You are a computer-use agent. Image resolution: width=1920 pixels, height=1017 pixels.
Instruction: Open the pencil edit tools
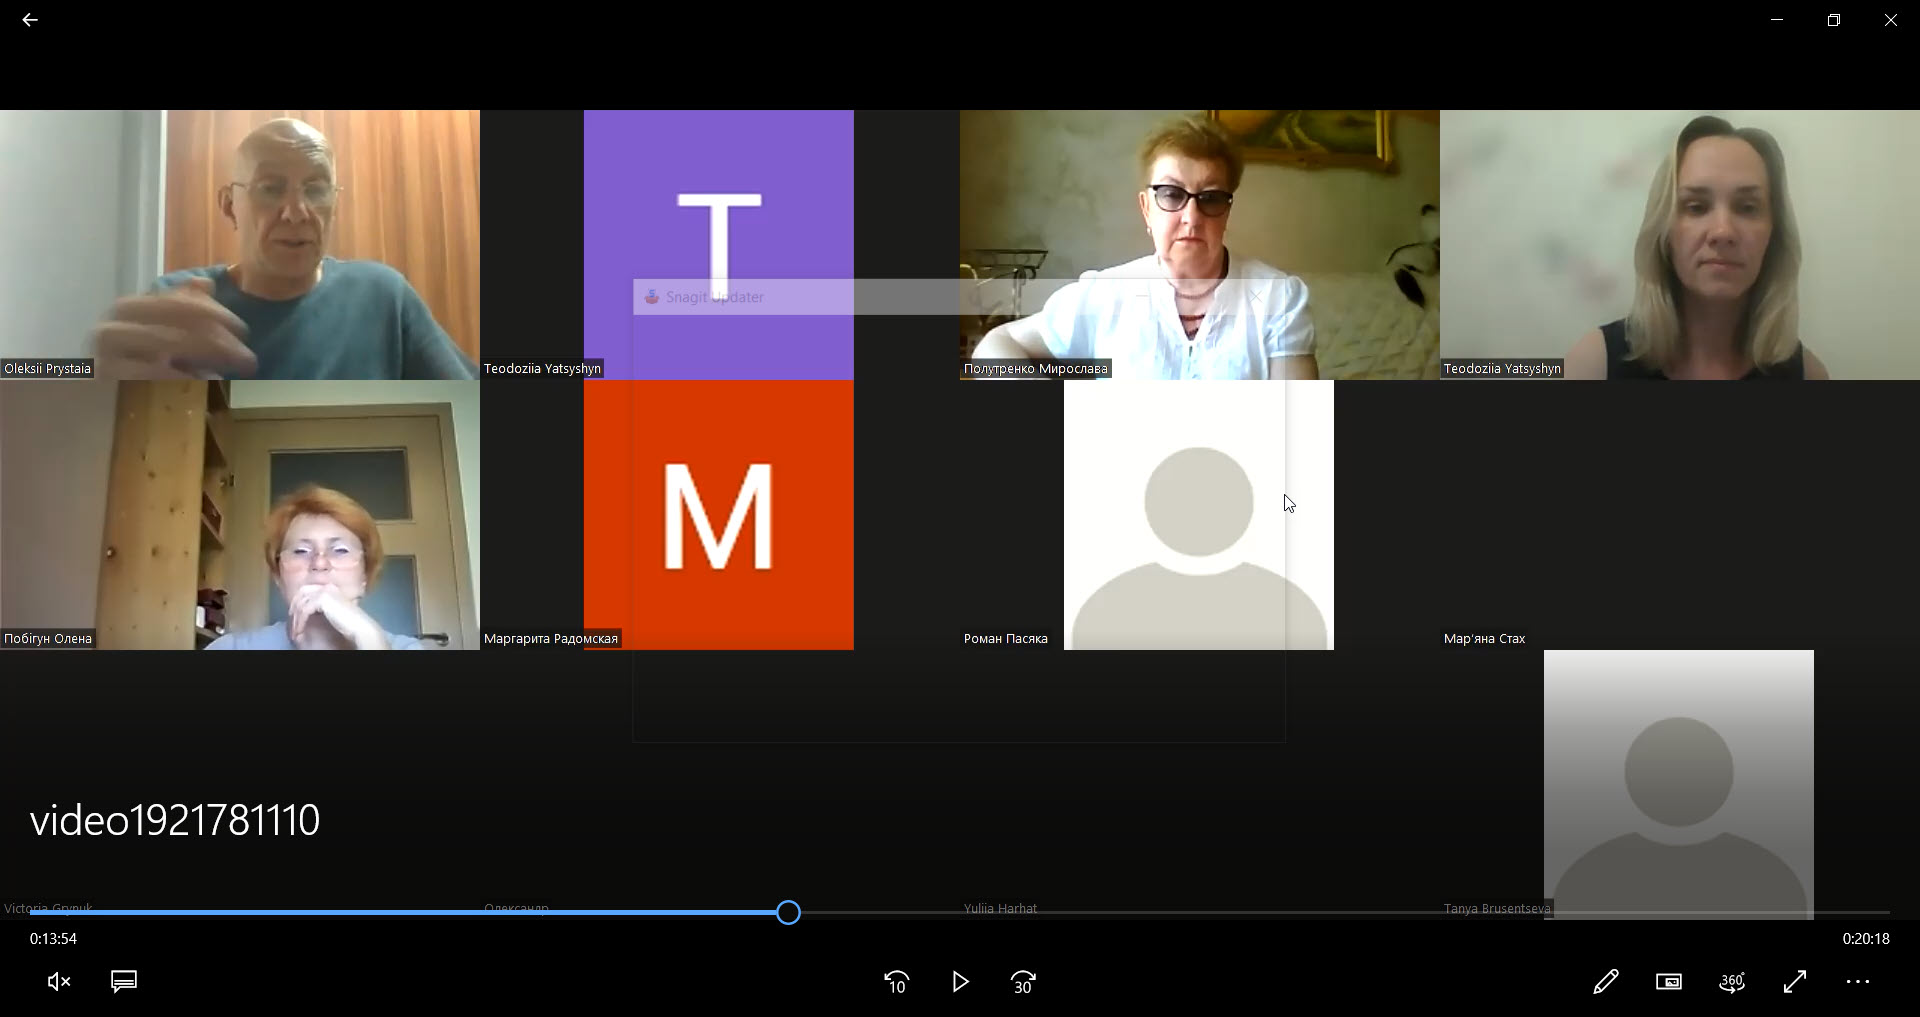[1605, 982]
